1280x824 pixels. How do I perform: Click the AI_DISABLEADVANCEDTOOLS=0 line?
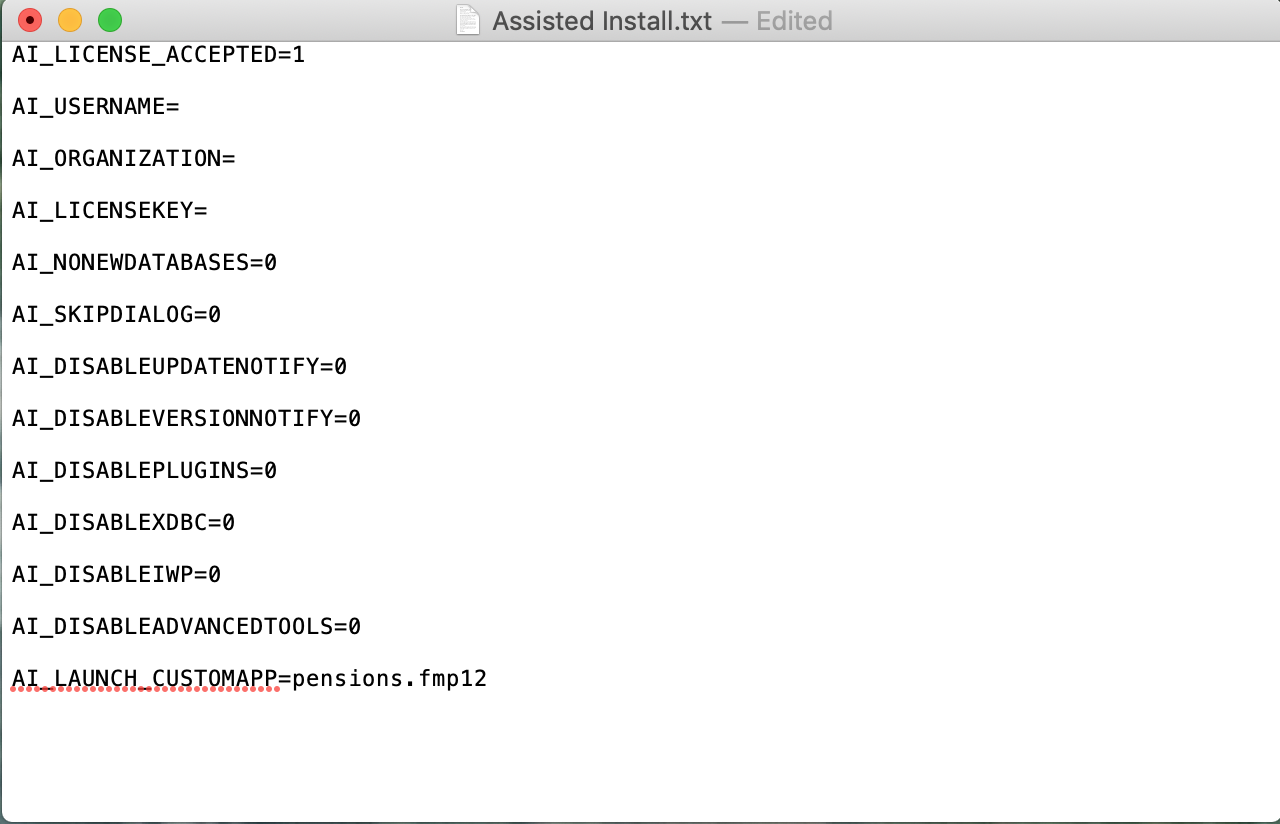(186, 626)
